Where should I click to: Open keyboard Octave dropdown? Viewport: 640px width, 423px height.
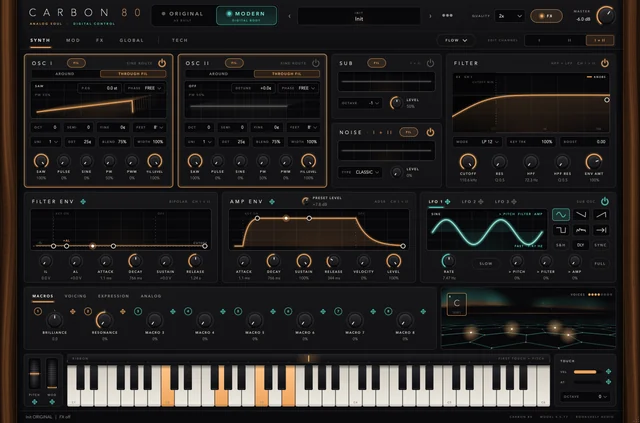[x=584, y=396]
